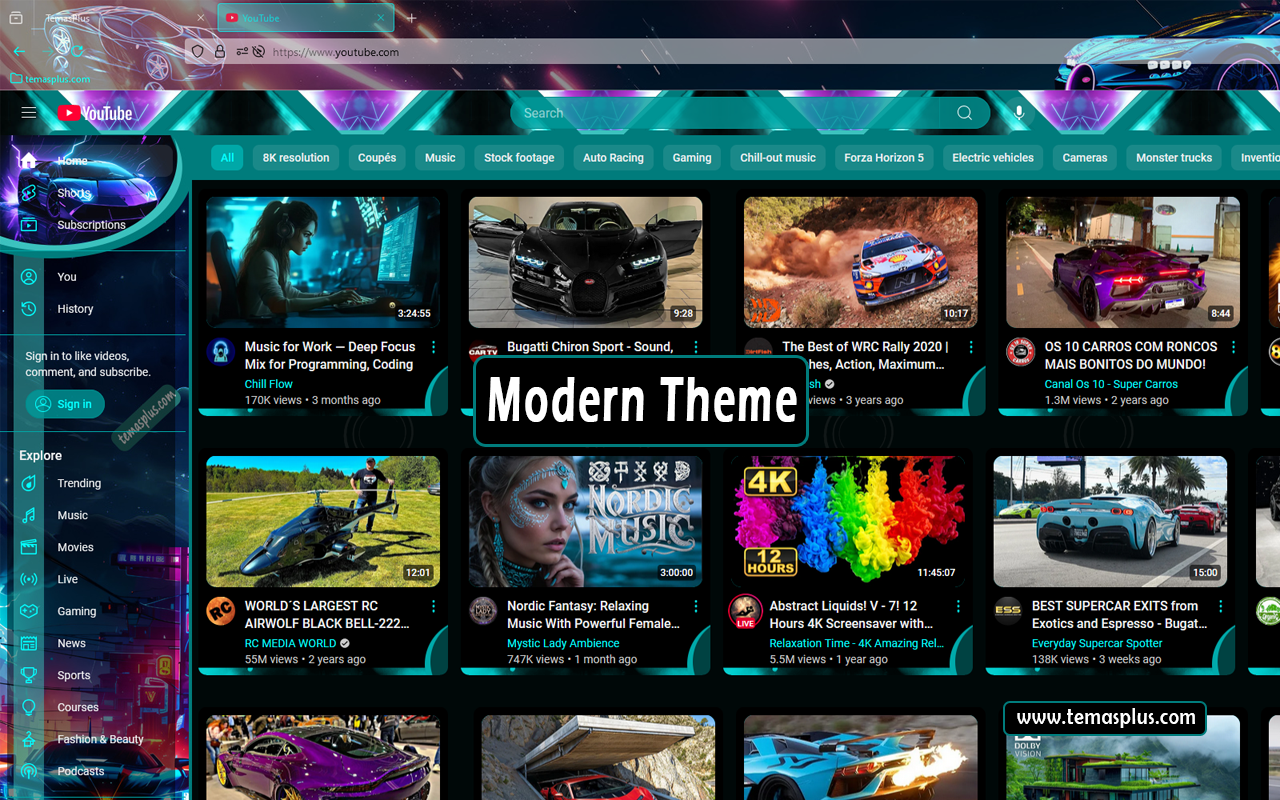
Task: Open the Everyday Supercar Spotter channel link
Action: tap(1097, 643)
